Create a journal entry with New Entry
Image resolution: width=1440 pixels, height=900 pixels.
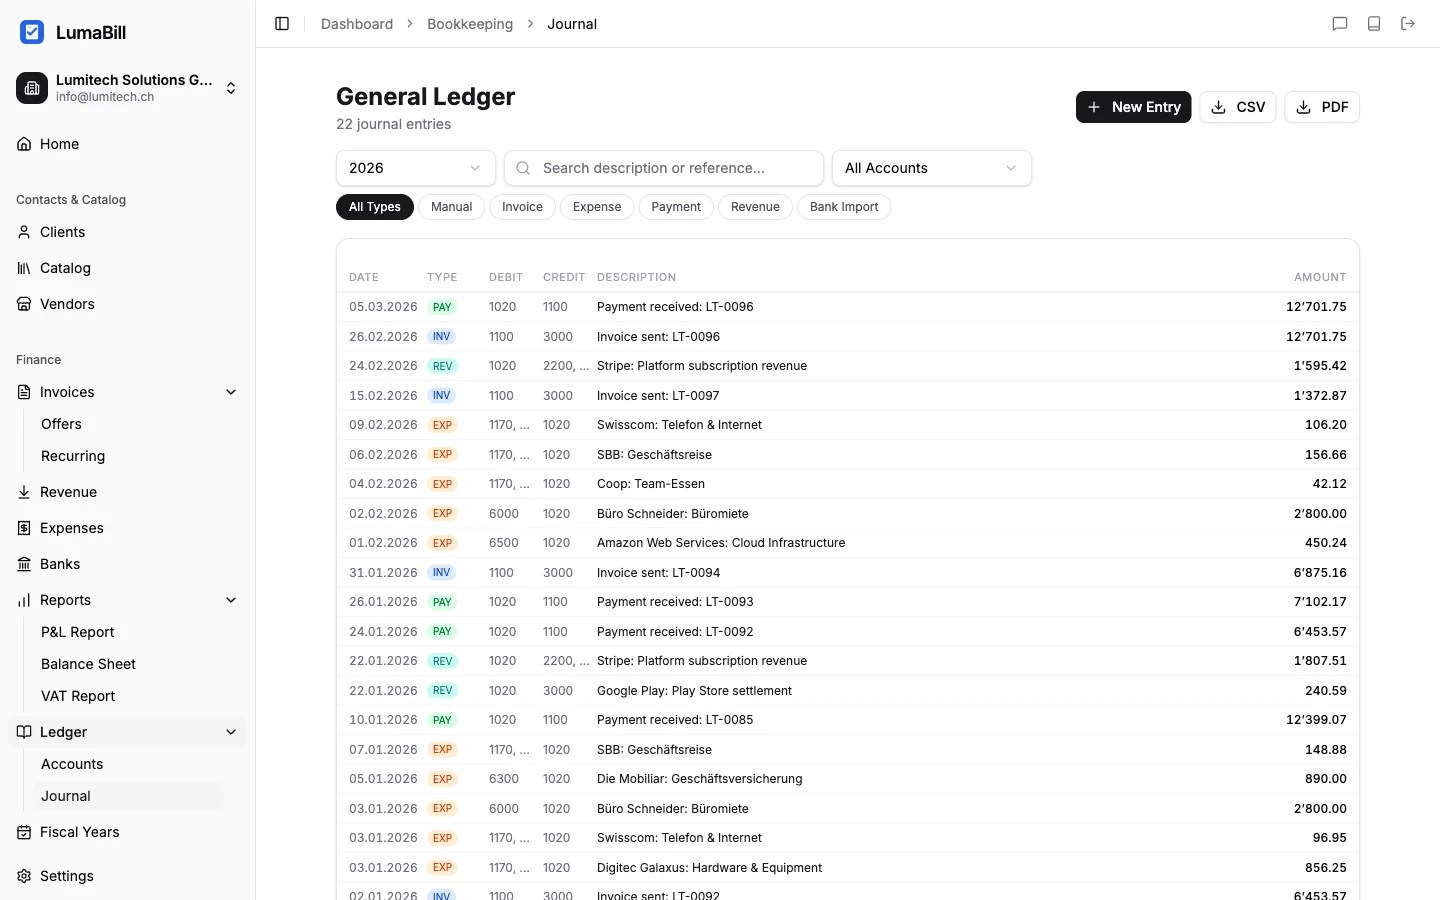tap(1133, 107)
